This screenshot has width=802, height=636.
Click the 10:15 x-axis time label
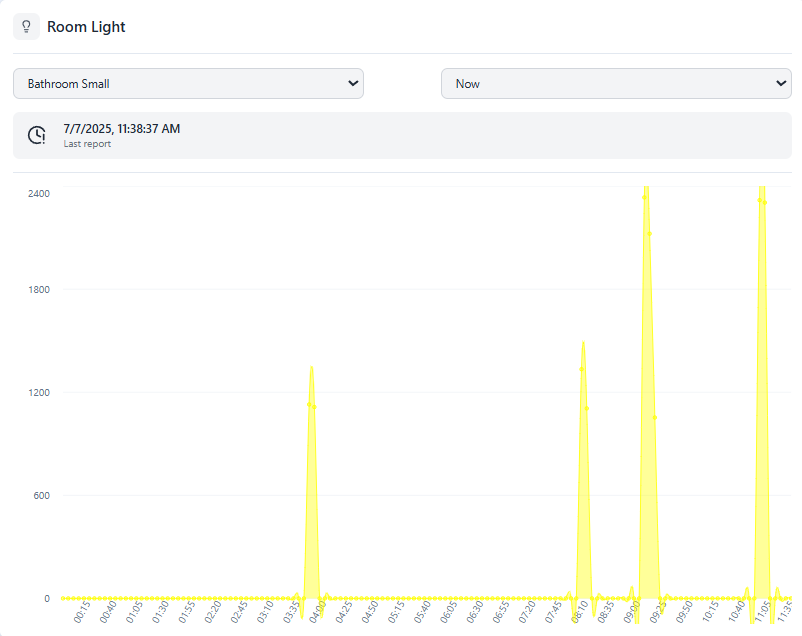pyautogui.click(x=710, y=610)
